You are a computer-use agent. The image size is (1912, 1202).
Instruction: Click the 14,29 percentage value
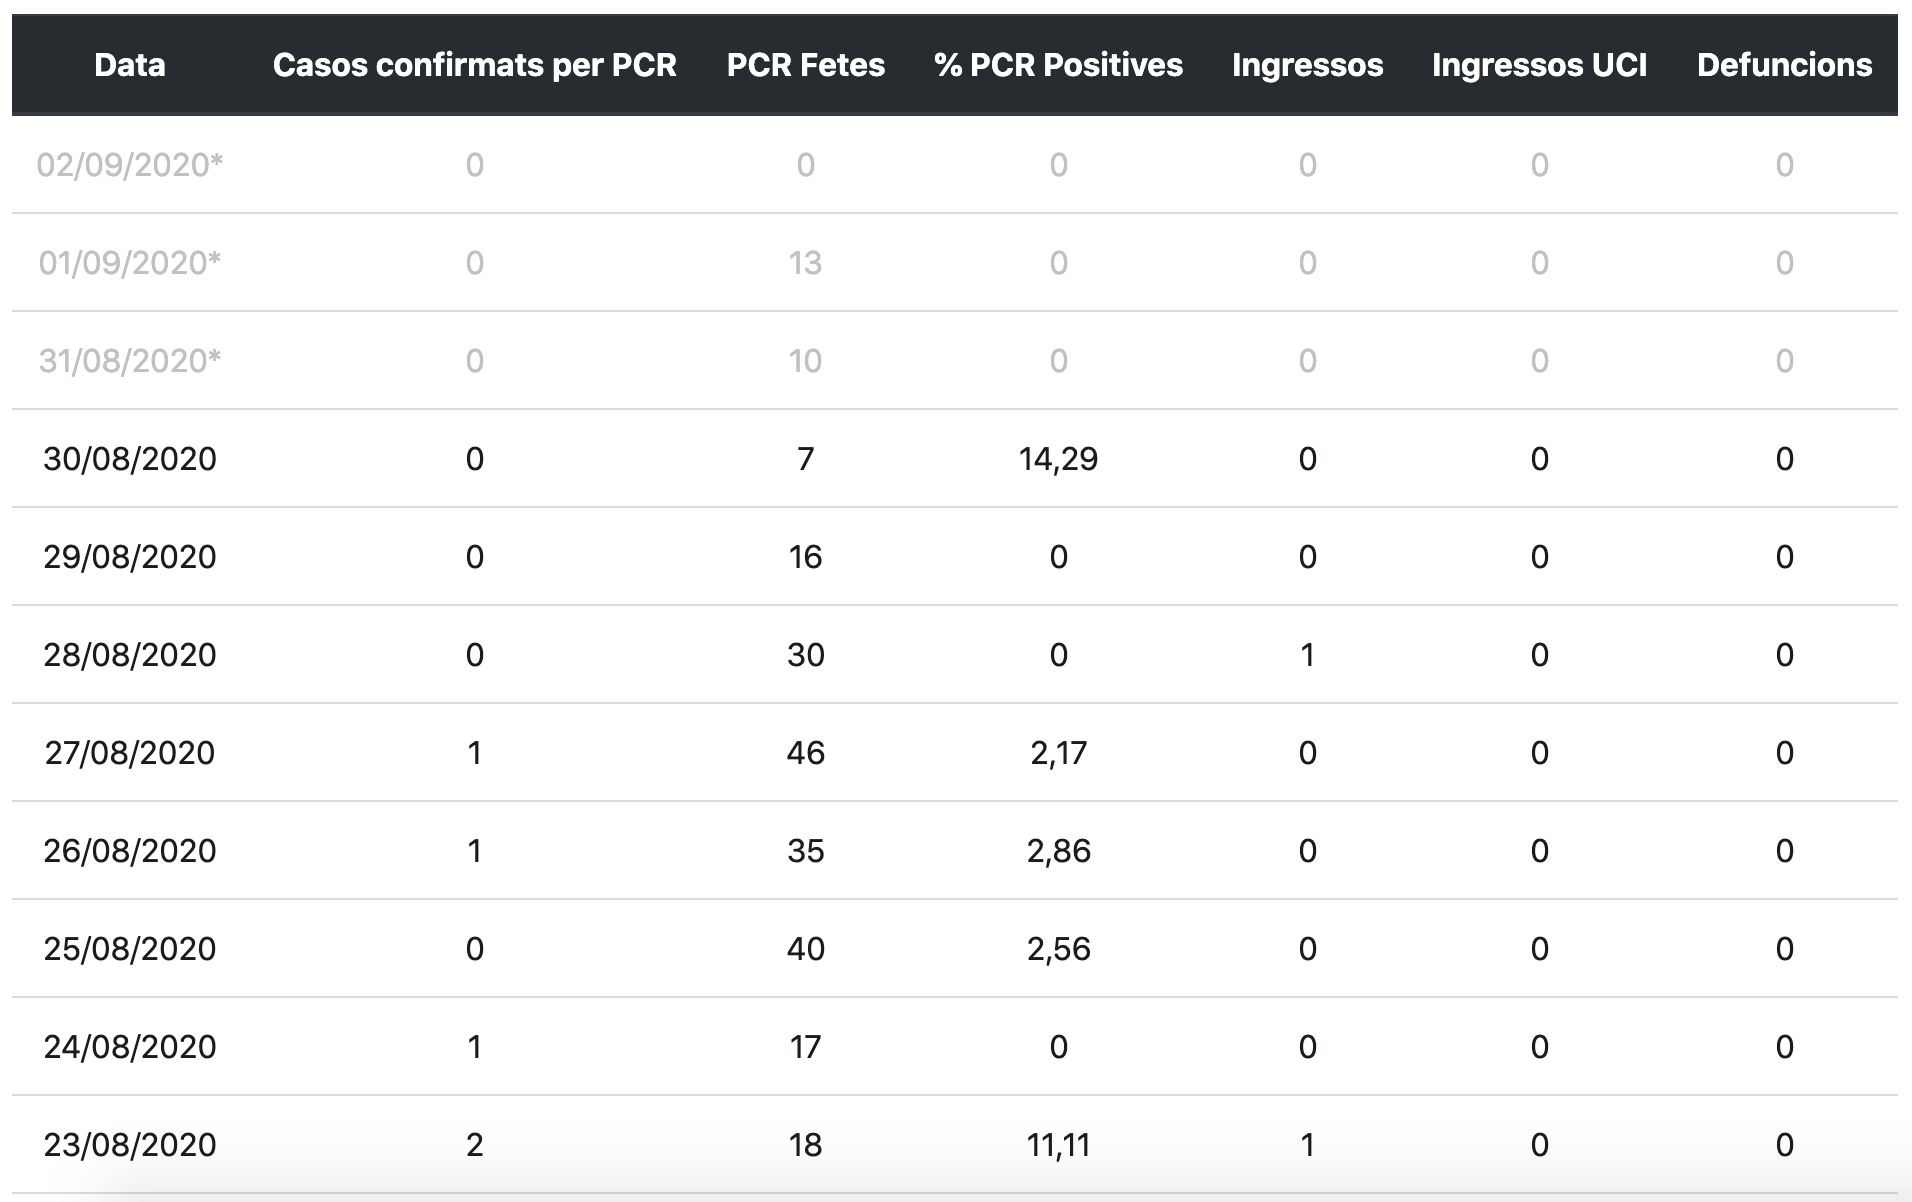coord(1058,458)
